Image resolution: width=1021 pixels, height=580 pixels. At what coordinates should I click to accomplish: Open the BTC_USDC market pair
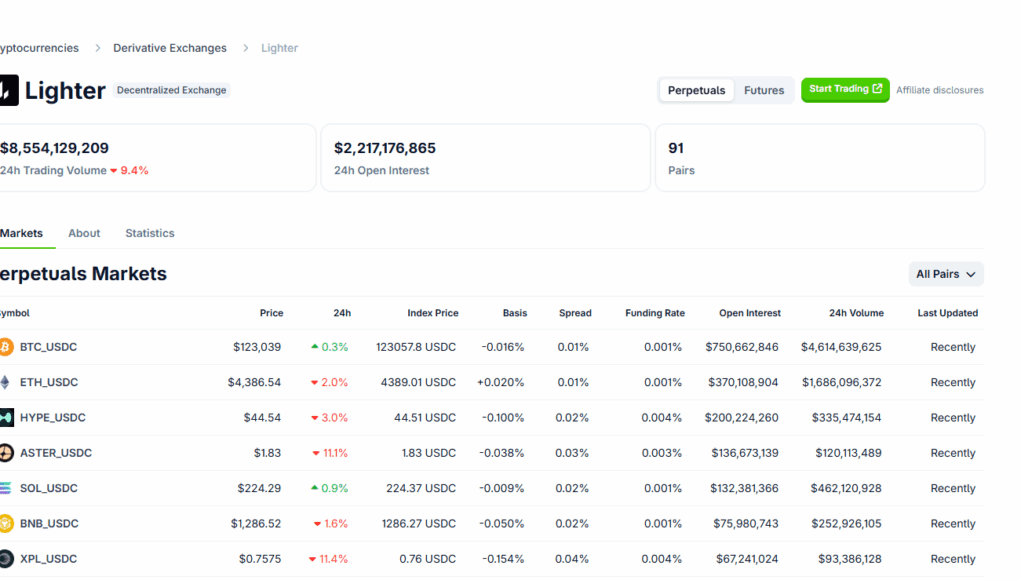coord(48,347)
